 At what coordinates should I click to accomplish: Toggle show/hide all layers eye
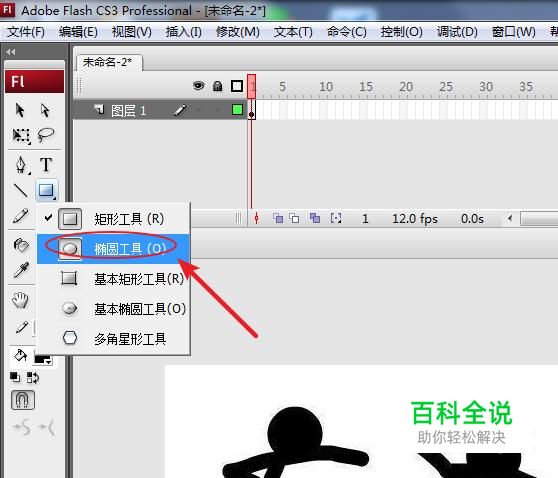(x=199, y=86)
